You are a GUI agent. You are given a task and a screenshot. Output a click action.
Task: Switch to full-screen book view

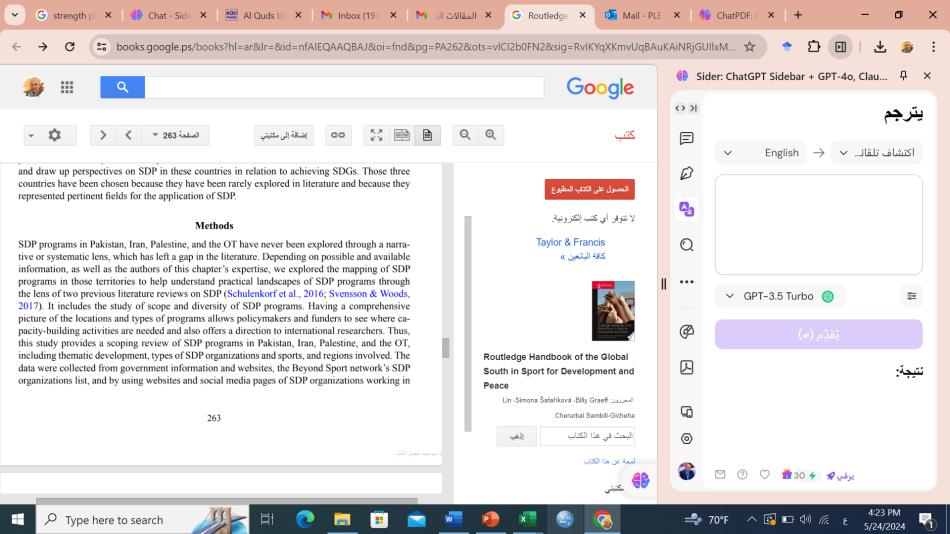coord(376,135)
